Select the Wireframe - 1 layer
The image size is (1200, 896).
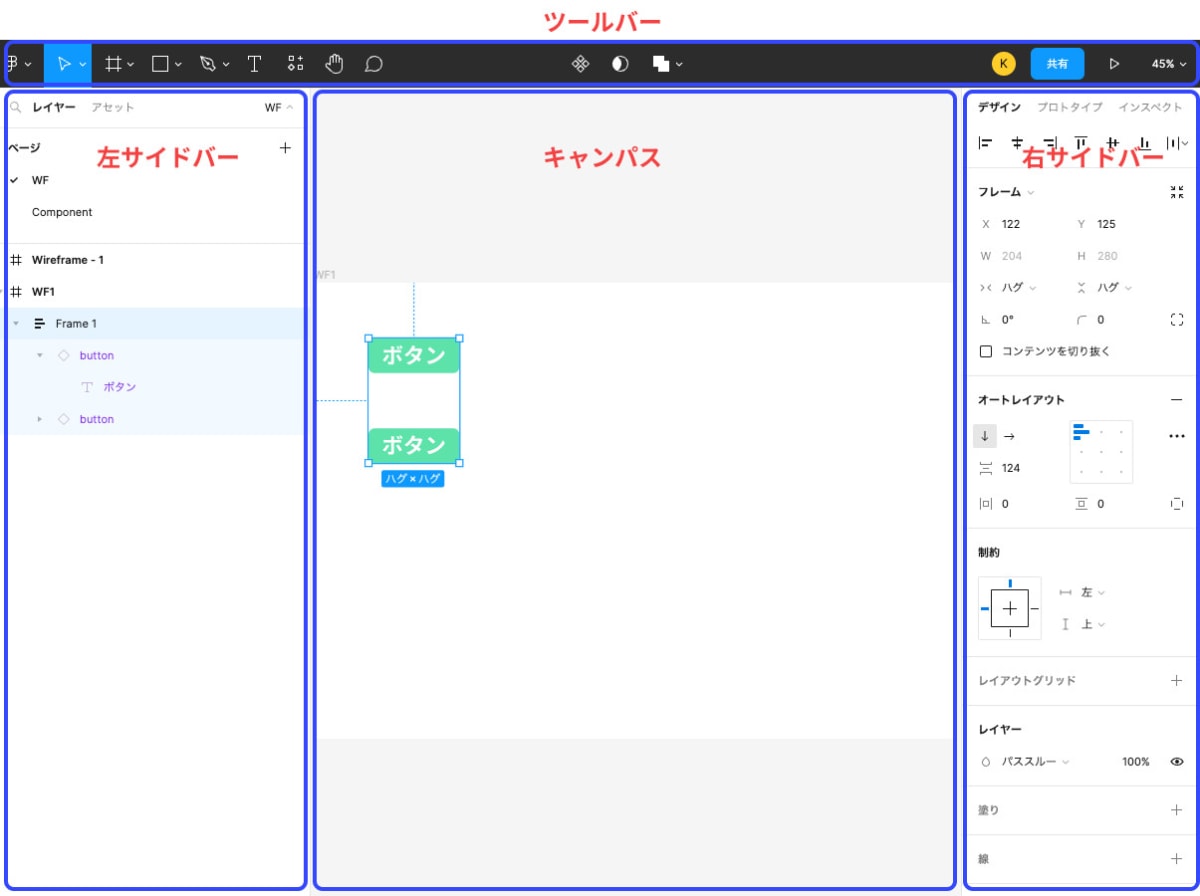tap(68, 260)
